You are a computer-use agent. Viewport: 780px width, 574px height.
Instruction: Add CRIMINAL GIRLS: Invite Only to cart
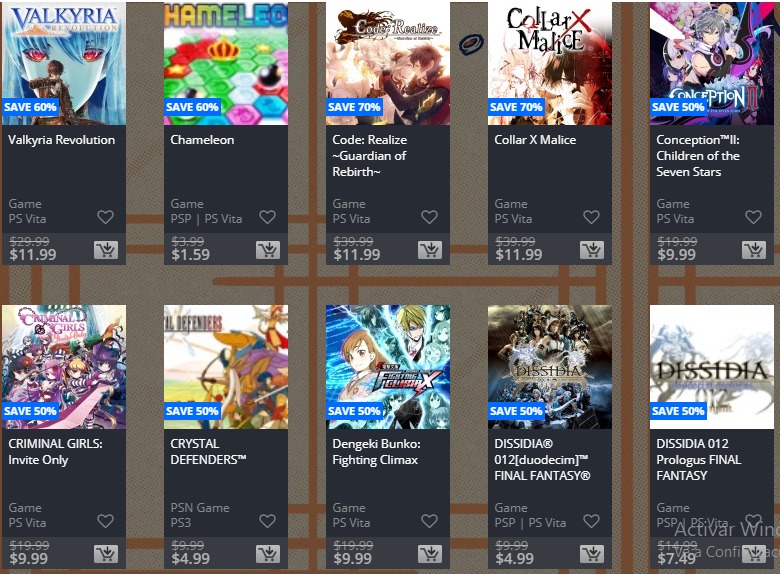click(x=106, y=554)
